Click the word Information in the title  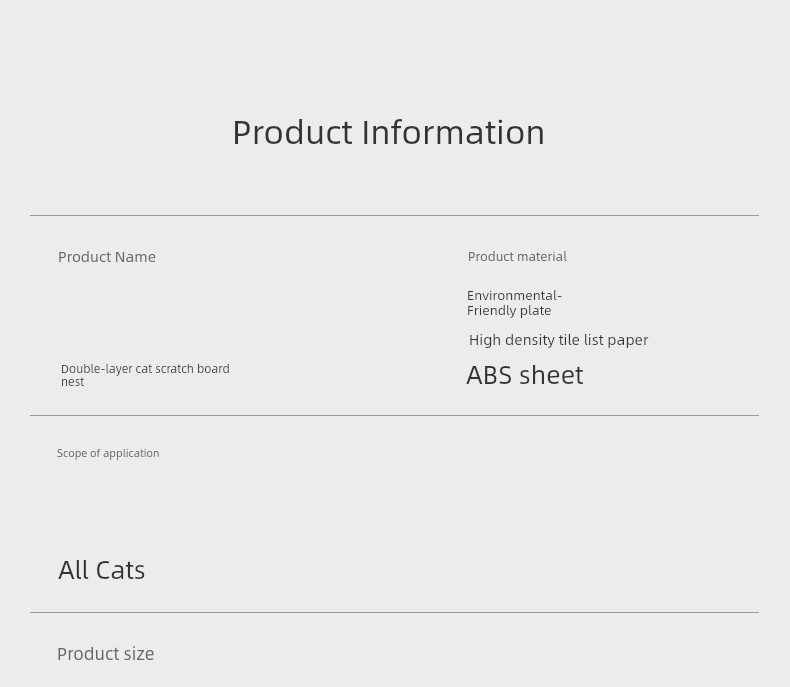453,133
